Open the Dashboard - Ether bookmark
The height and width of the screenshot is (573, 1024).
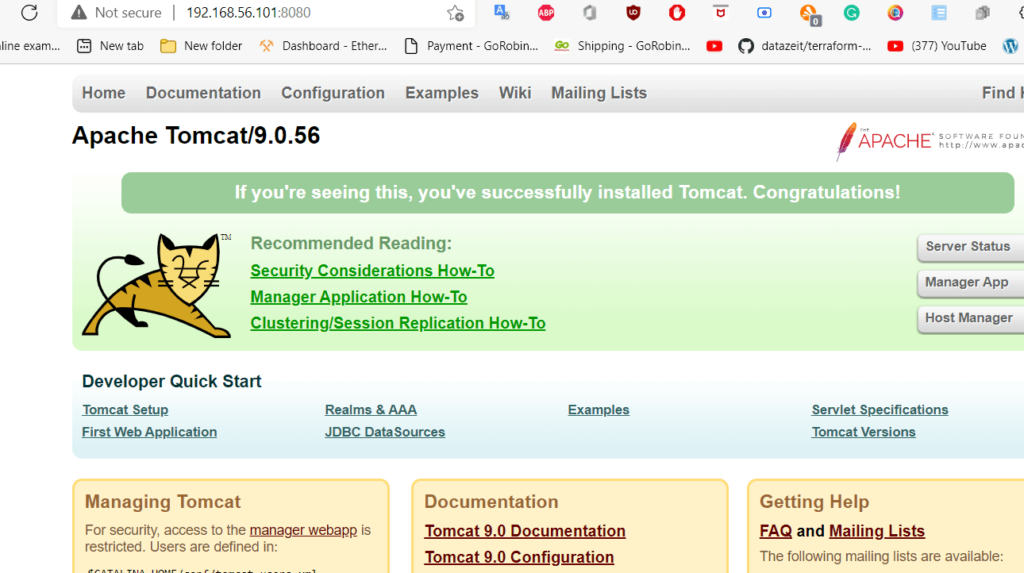(323, 46)
